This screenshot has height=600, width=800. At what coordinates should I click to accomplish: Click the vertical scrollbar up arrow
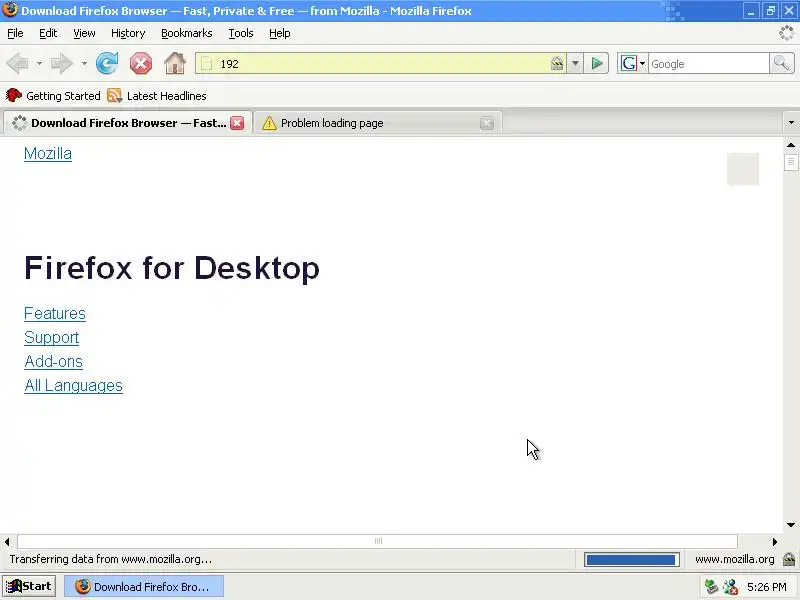point(791,145)
